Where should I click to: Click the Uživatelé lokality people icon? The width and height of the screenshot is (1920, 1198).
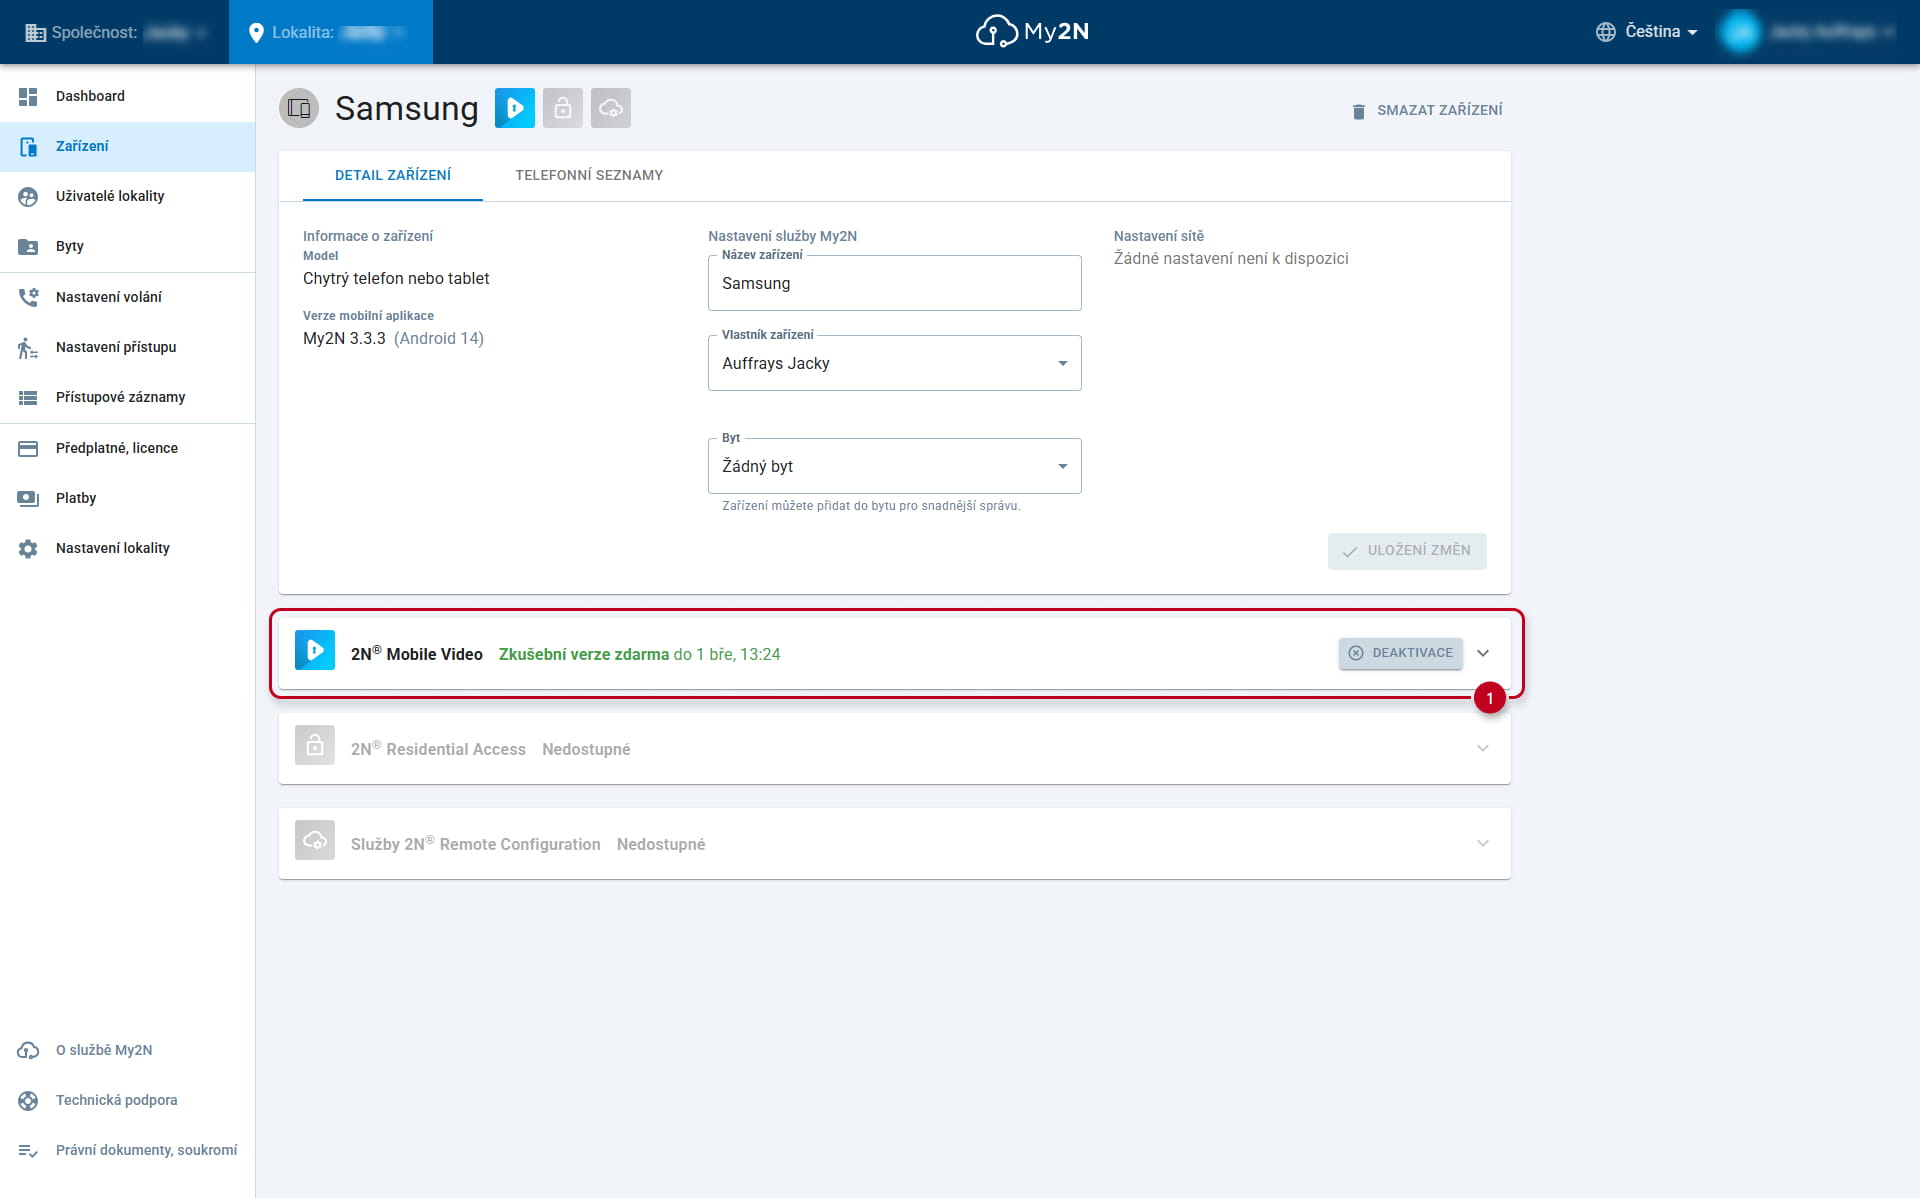[28, 196]
